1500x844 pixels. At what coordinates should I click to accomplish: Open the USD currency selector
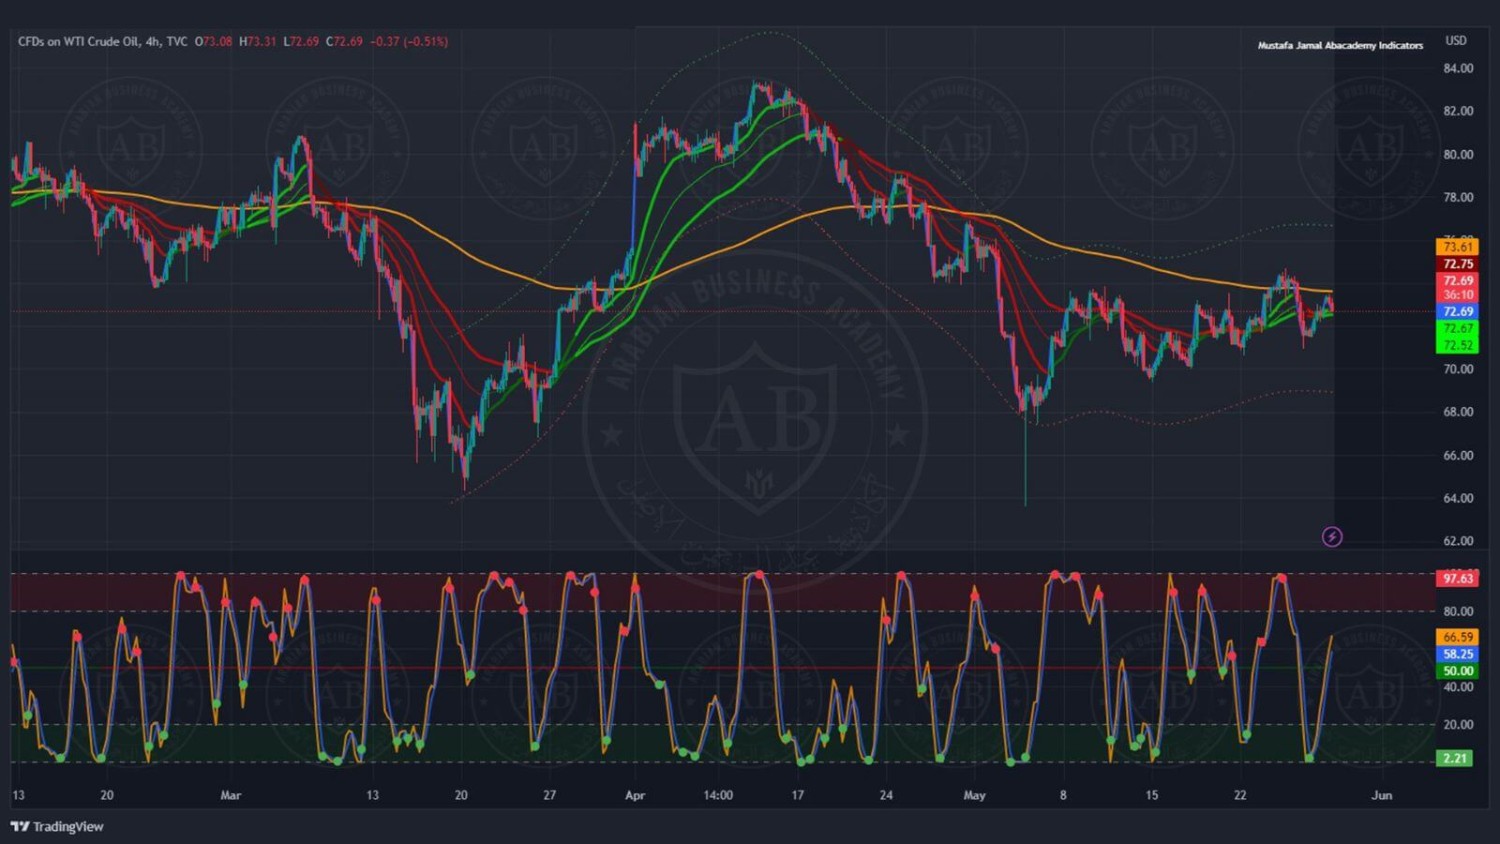(x=1456, y=41)
